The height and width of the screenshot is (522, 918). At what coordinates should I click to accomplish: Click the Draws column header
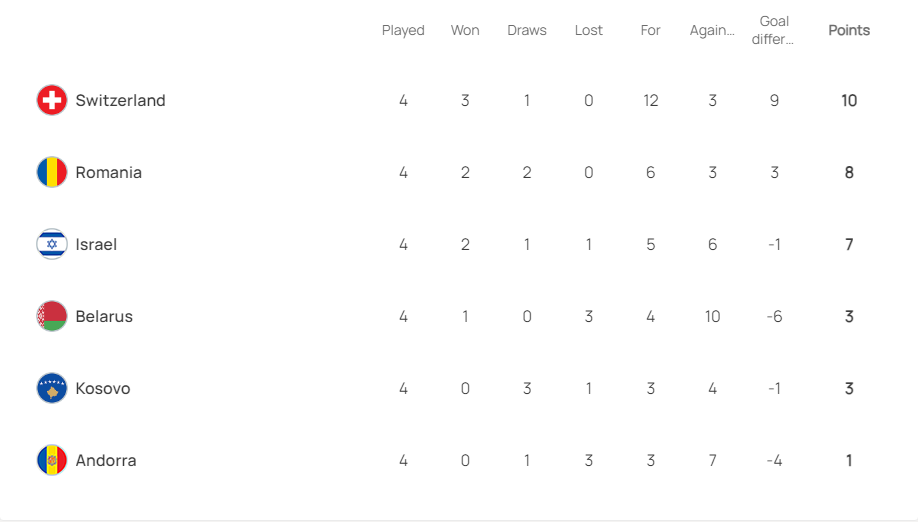coord(527,30)
